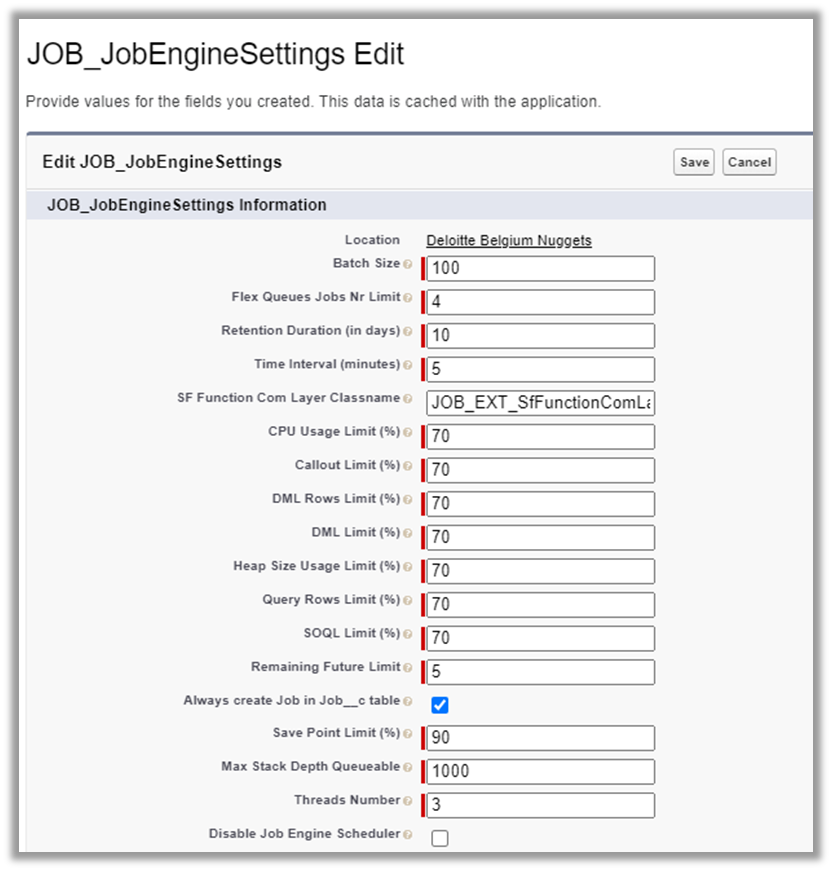
Task: Click the DML Rows Limit input box
Action: (541, 504)
